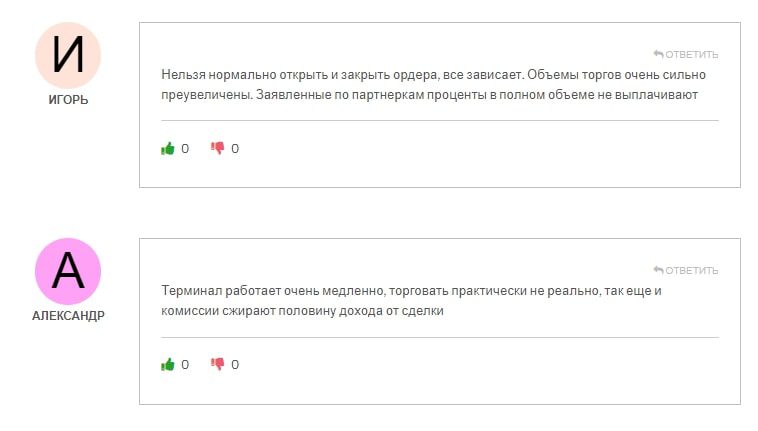758x431 pixels.
Task: Click ОТВЕТИТЬ link on Игорь's review
Action: [x=691, y=54]
